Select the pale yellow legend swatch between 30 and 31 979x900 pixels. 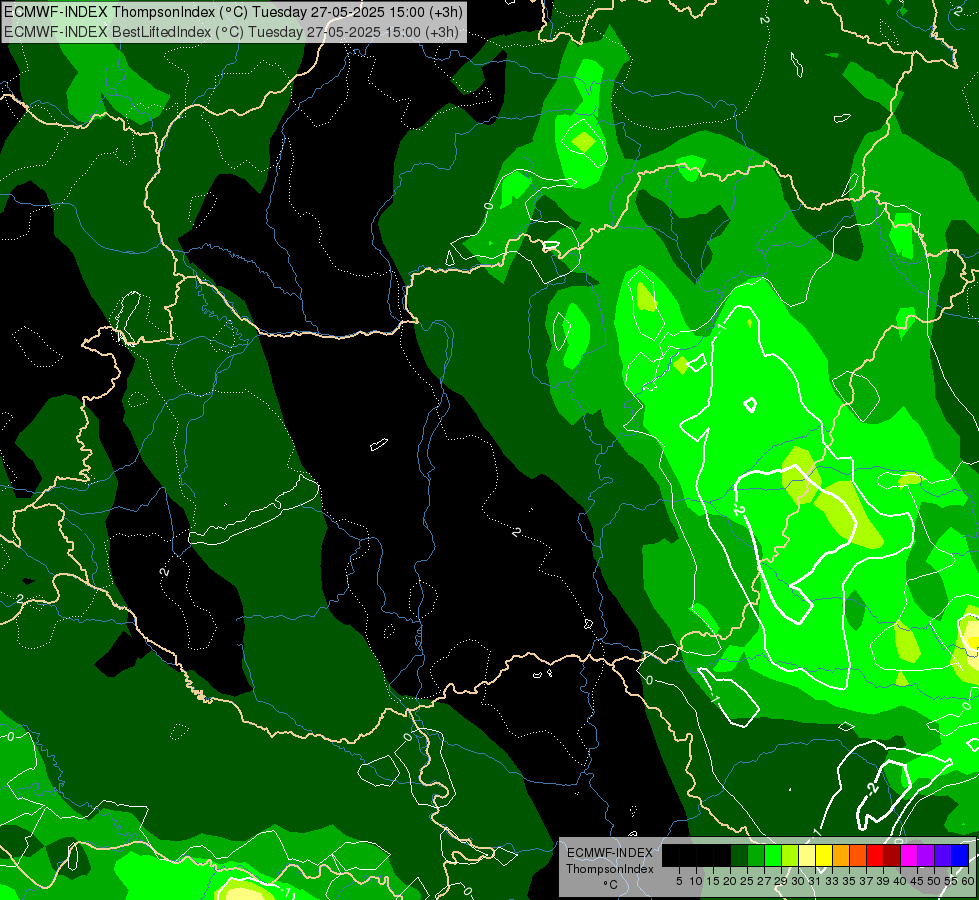(x=807, y=856)
